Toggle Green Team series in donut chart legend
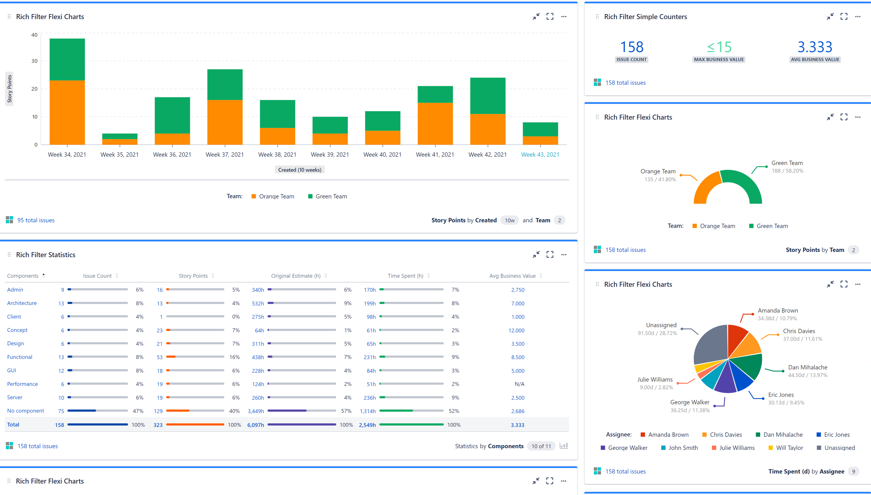871x495 pixels. [769, 226]
